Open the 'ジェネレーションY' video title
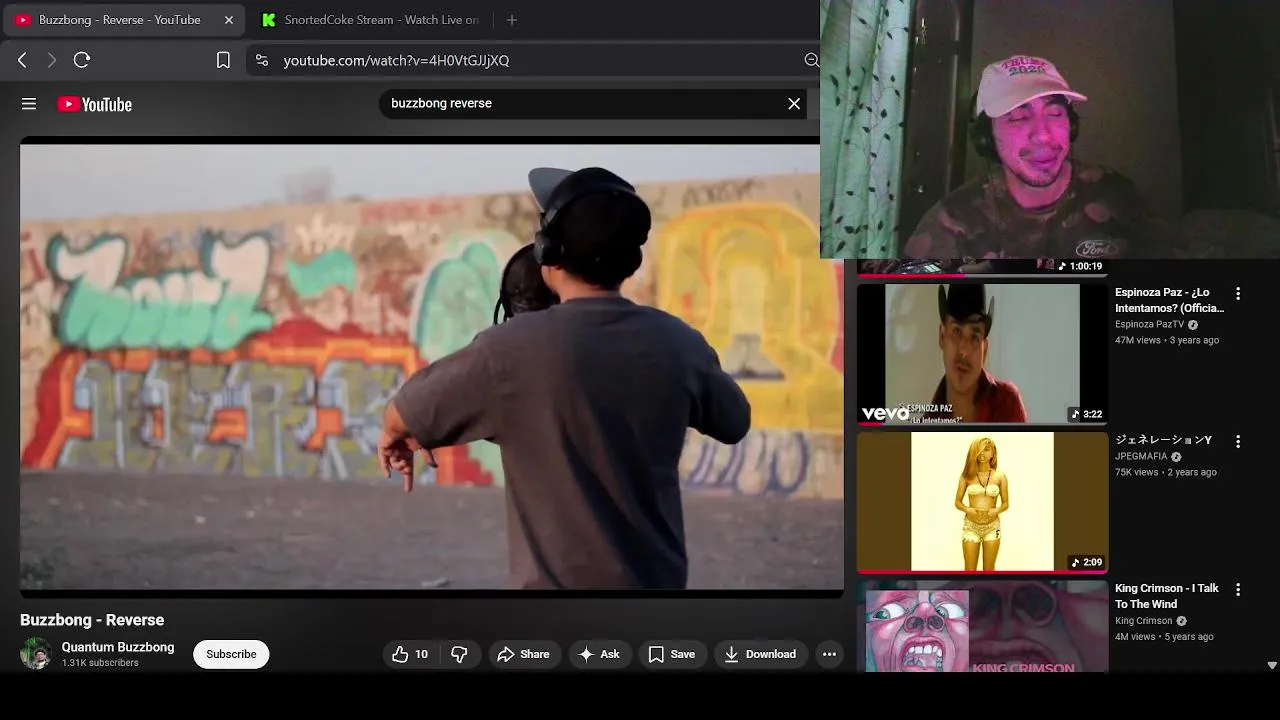This screenshot has width=1280, height=720. (x=1163, y=440)
